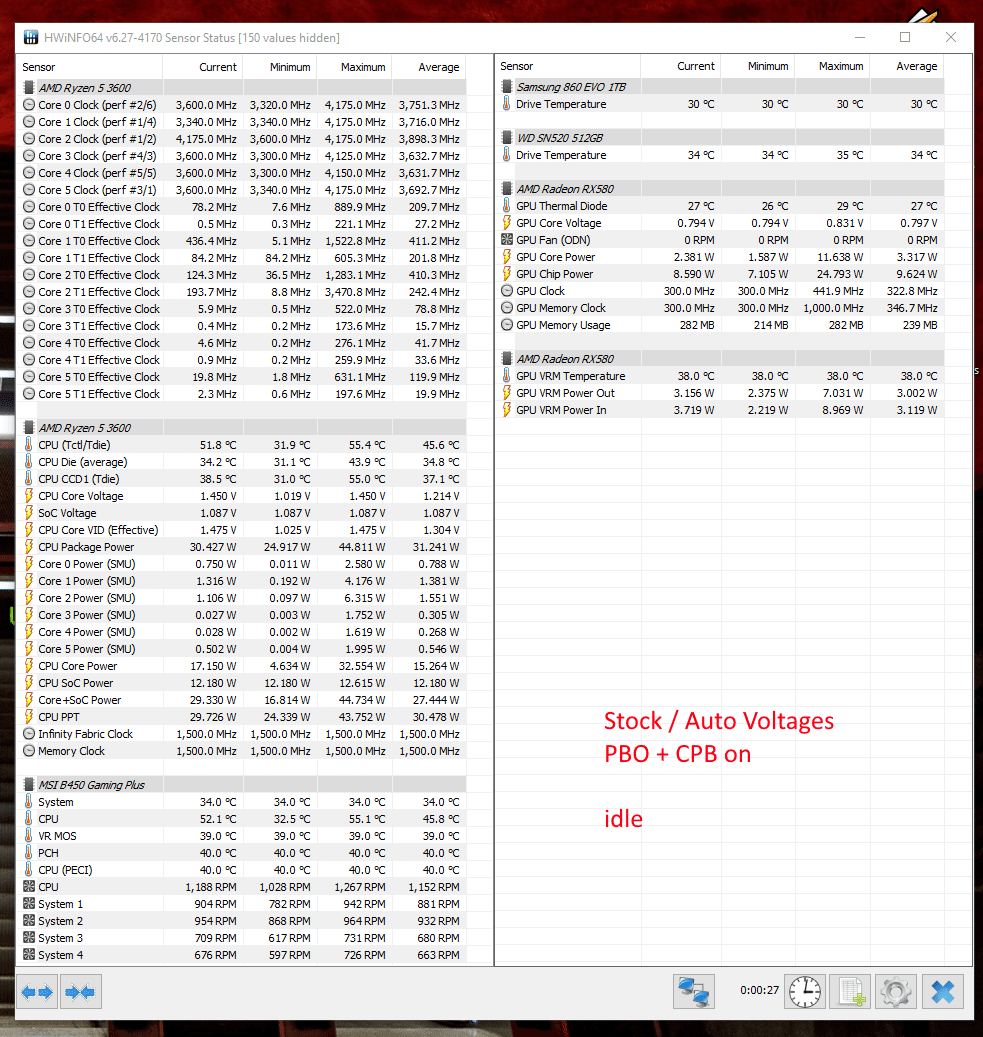Select the MSI B450 Gaming Plus group header
Screen dimensions: 983x1037
[x=241, y=784]
